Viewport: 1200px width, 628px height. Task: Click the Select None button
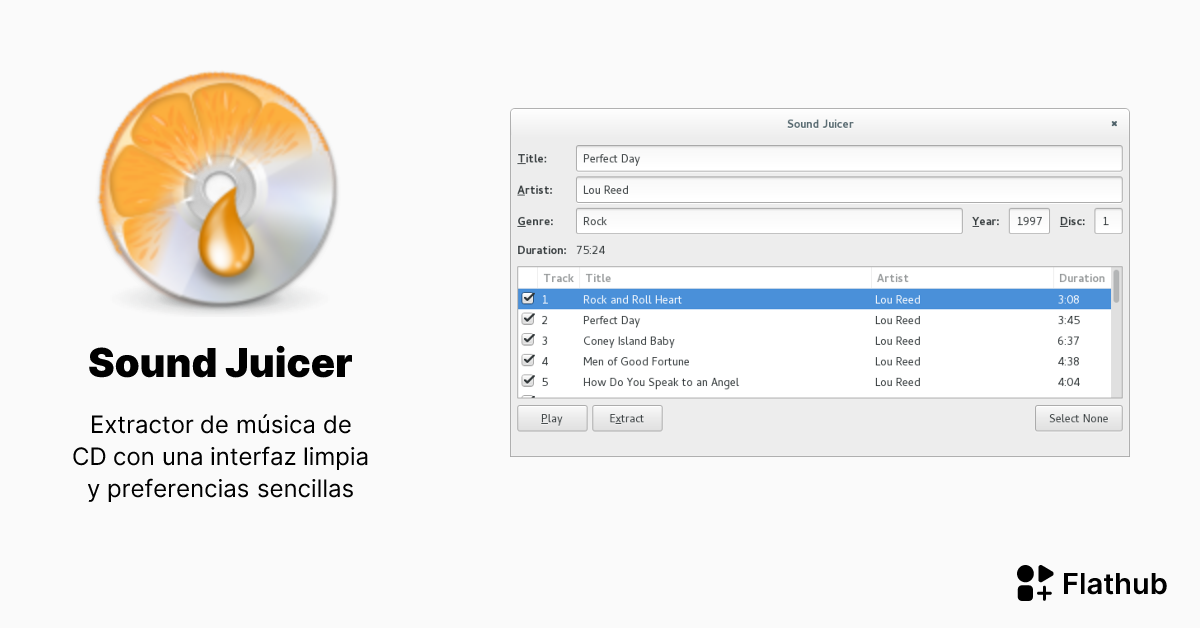pyautogui.click(x=1078, y=418)
